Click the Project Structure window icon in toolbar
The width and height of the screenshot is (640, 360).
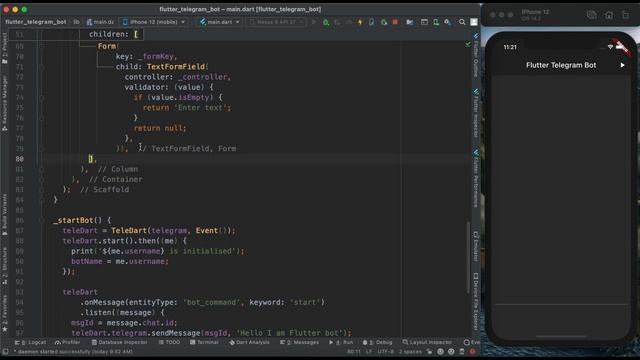click(424, 22)
